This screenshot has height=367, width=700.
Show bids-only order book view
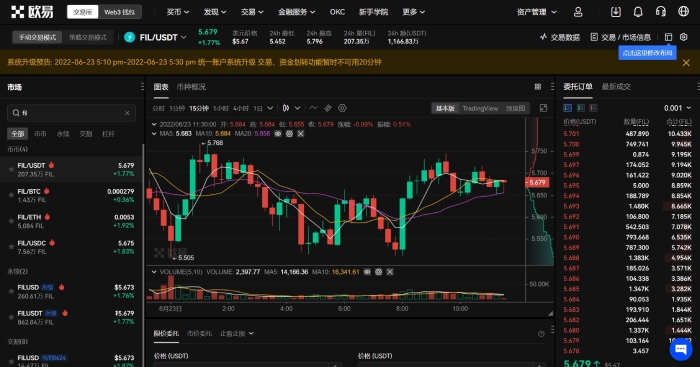(x=581, y=108)
